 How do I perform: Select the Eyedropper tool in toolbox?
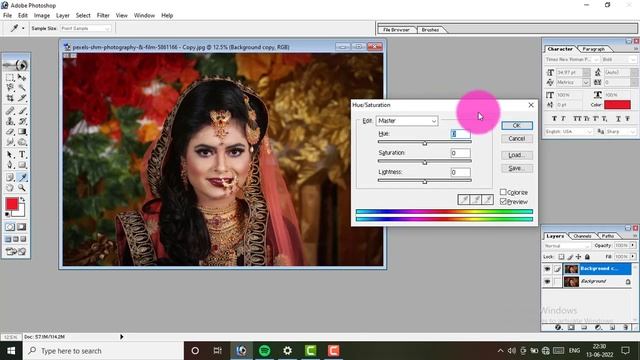click(x=22, y=177)
